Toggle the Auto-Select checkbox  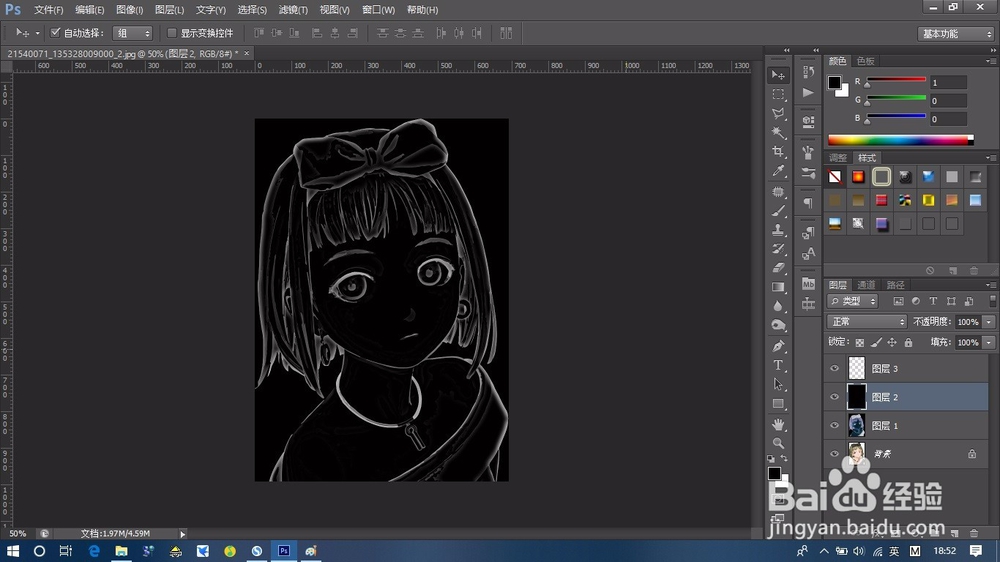(55, 33)
